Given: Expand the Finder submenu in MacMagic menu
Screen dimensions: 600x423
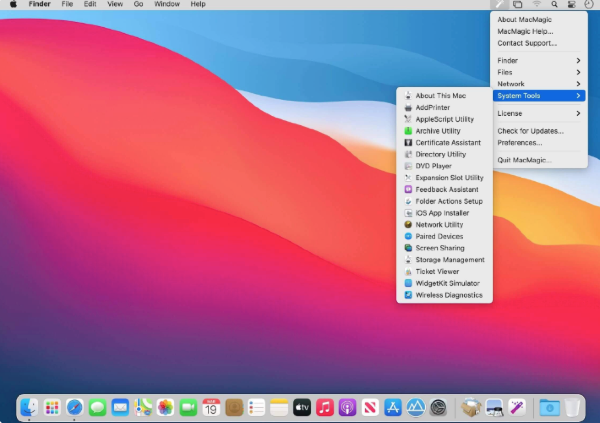Looking at the screenshot, I should tap(539, 60).
